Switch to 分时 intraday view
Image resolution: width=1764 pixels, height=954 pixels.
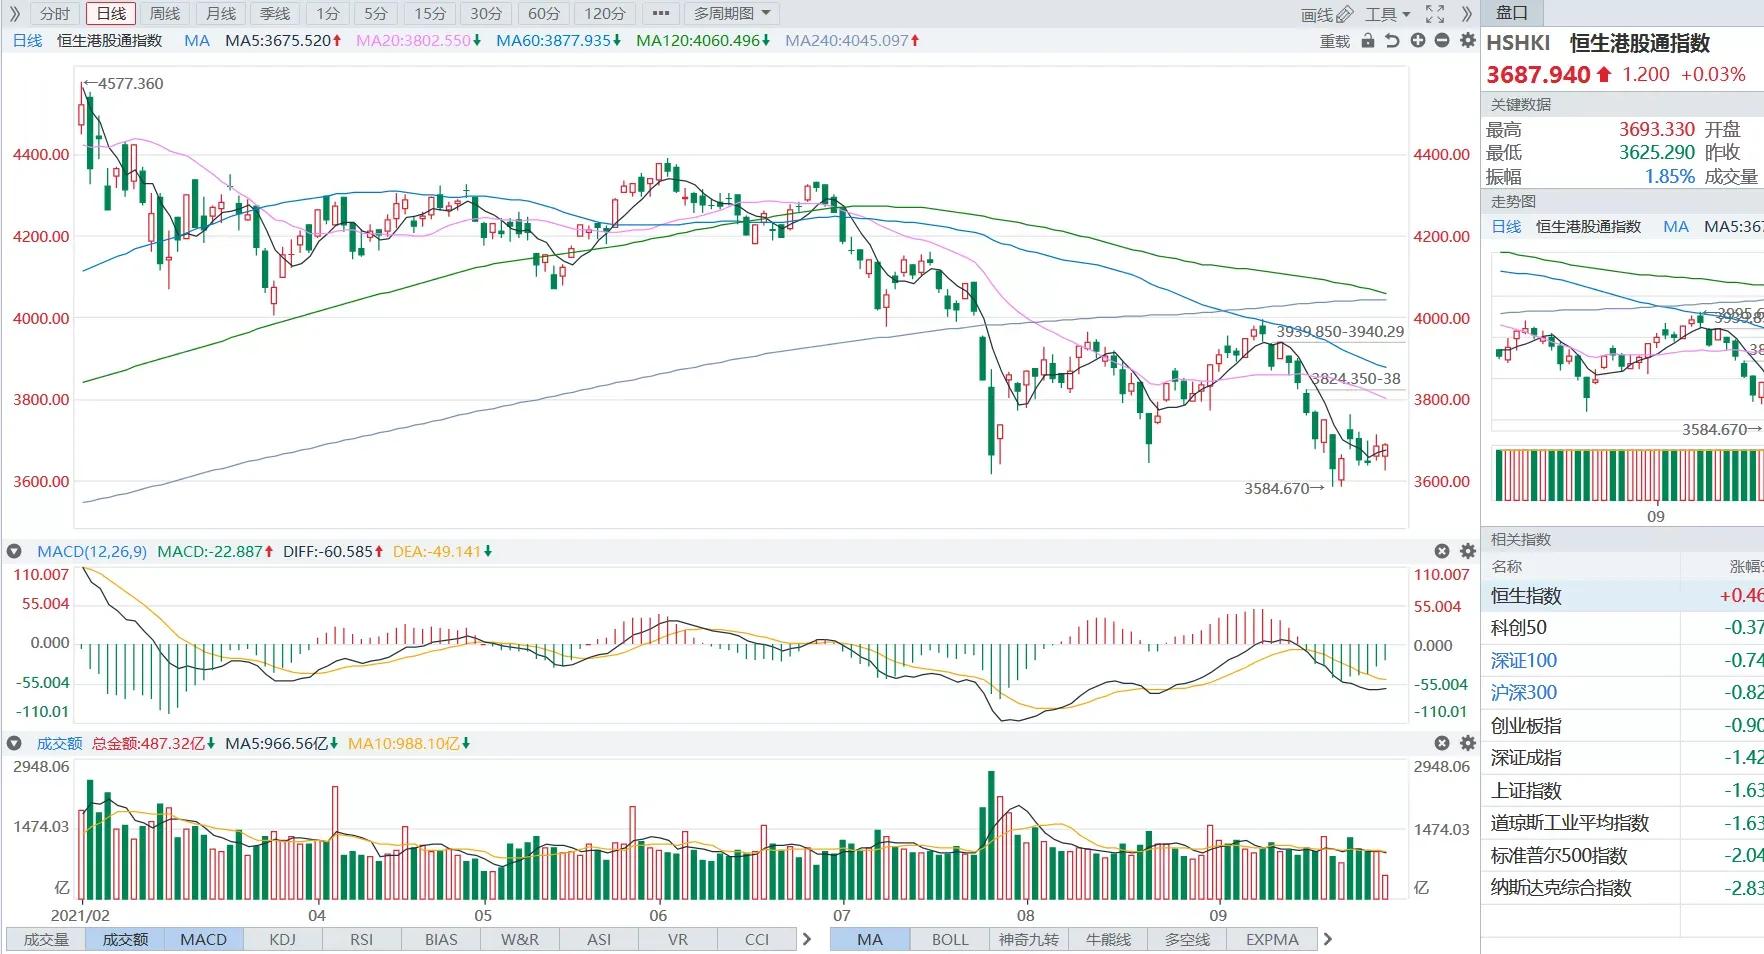pos(55,14)
